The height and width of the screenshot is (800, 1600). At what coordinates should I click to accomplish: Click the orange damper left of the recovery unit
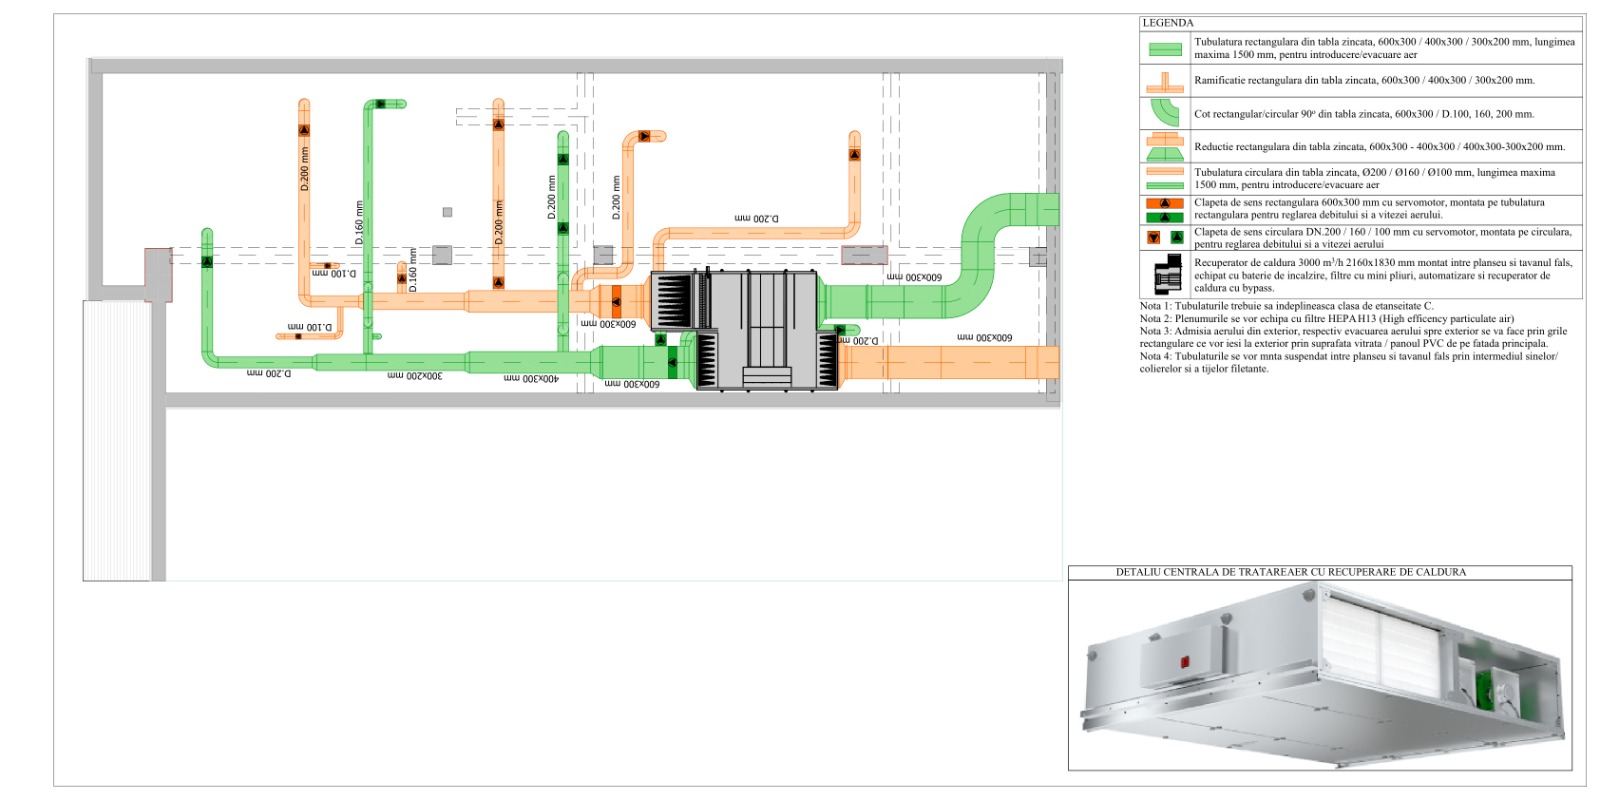click(x=616, y=300)
